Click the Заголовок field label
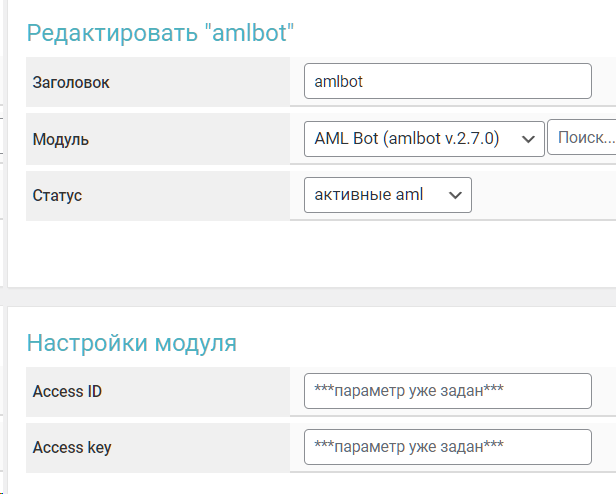This screenshot has width=616, height=494. (71, 83)
